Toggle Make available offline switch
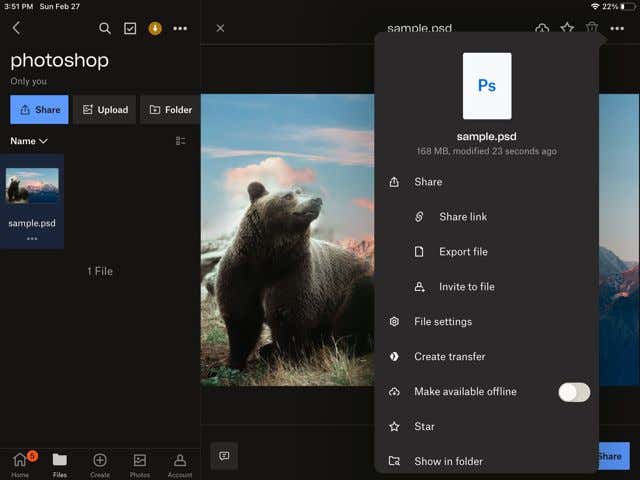This screenshot has width=640, height=480. (574, 392)
